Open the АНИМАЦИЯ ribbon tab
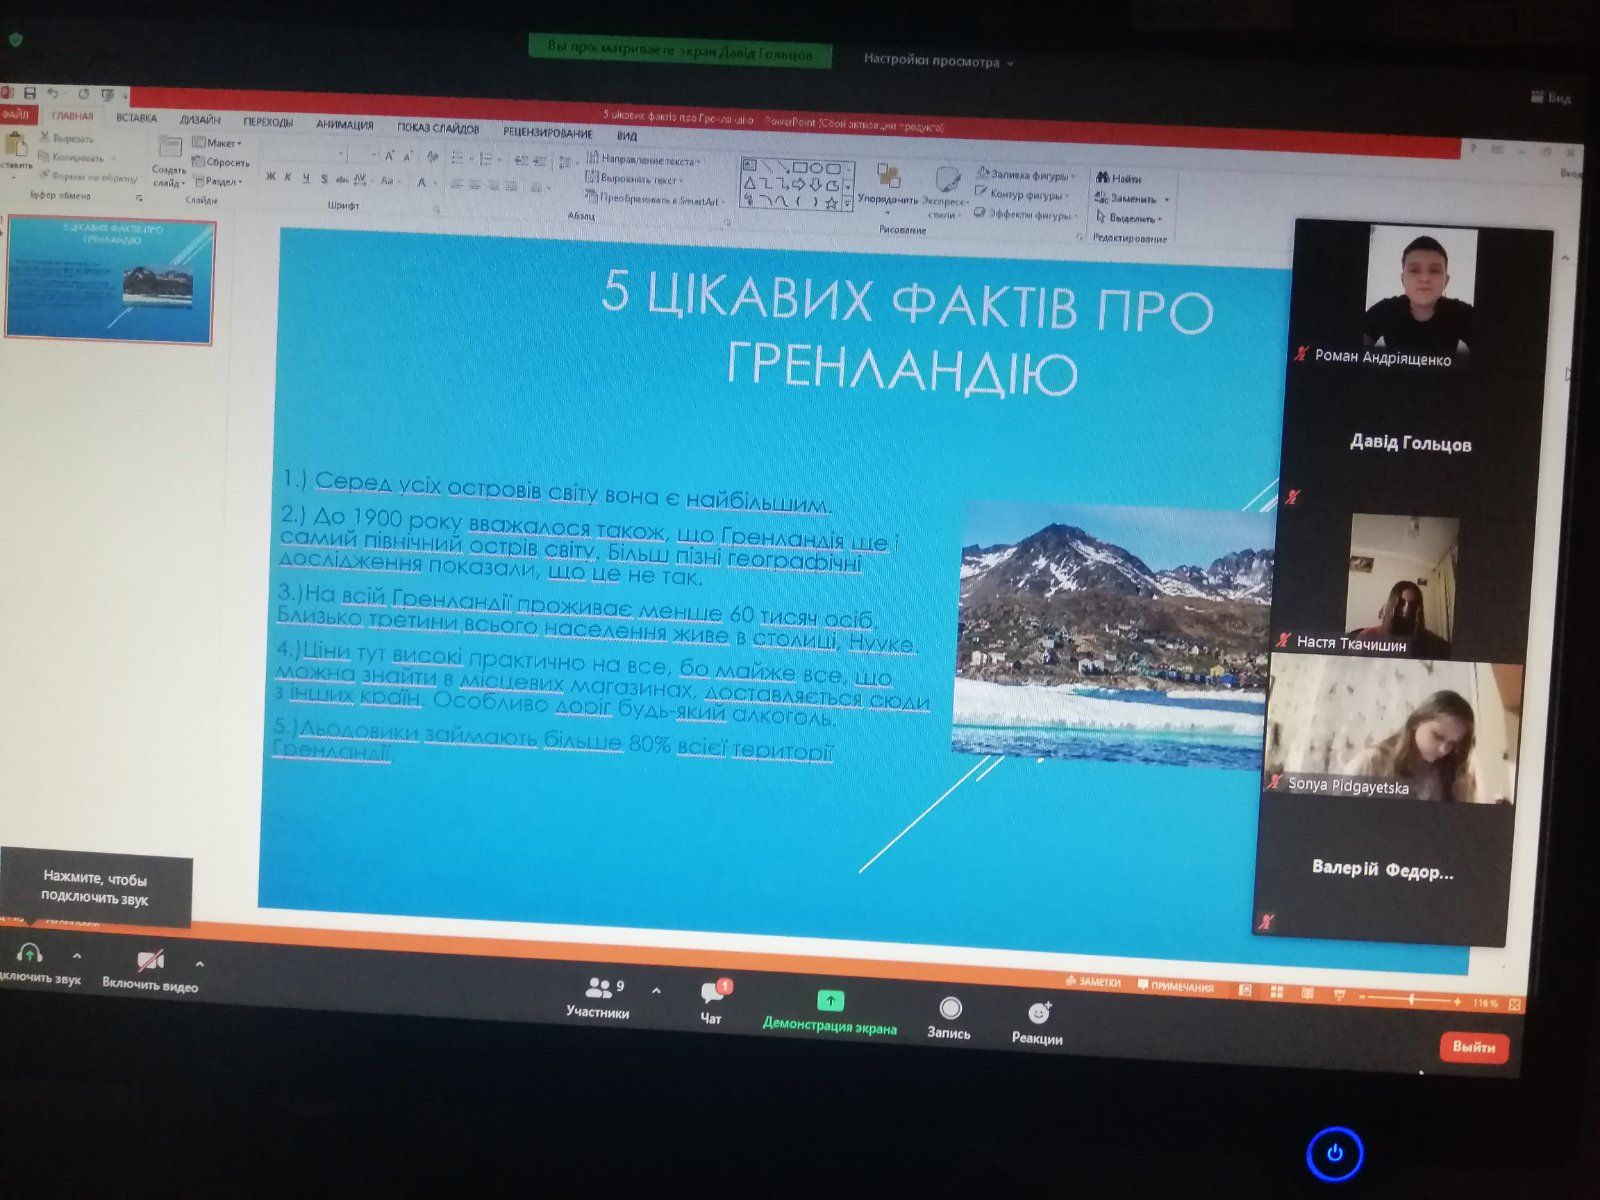Image resolution: width=1600 pixels, height=1200 pixels. pyautogui.click(x=344, y=125)
